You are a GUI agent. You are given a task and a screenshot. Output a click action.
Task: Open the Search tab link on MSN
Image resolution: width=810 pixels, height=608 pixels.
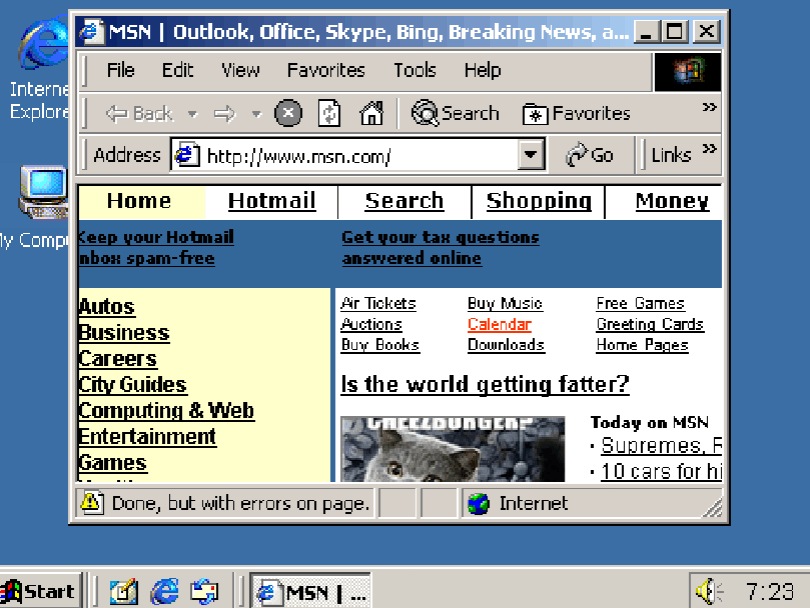tap(404, 201)
